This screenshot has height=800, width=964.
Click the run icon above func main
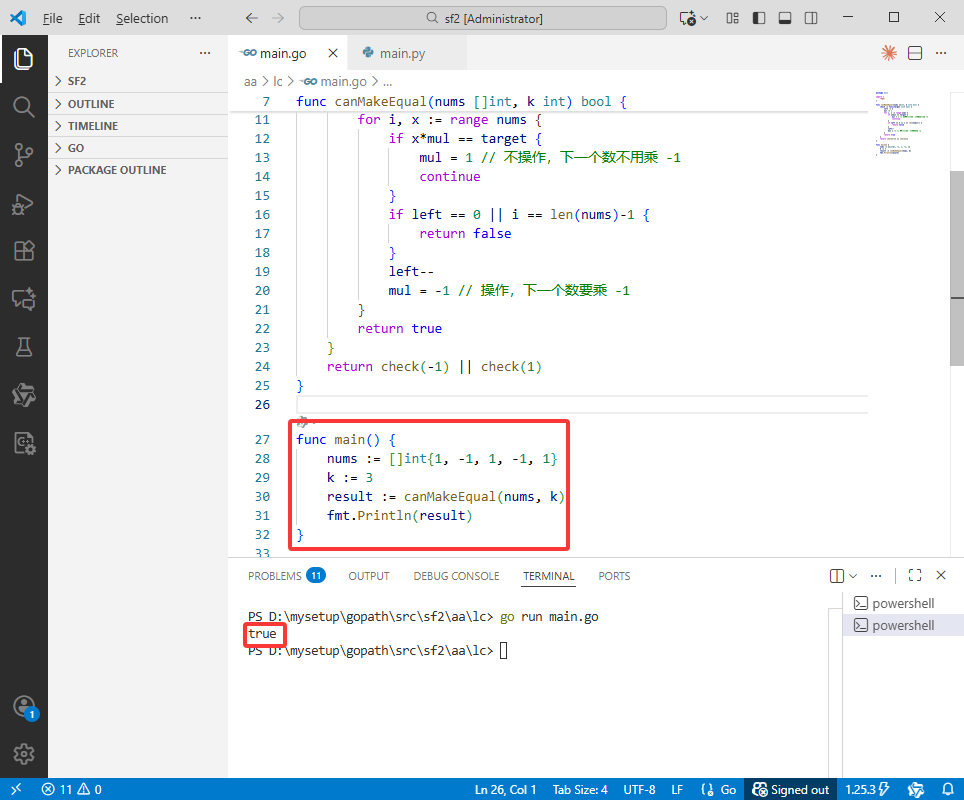click(302, 422)
